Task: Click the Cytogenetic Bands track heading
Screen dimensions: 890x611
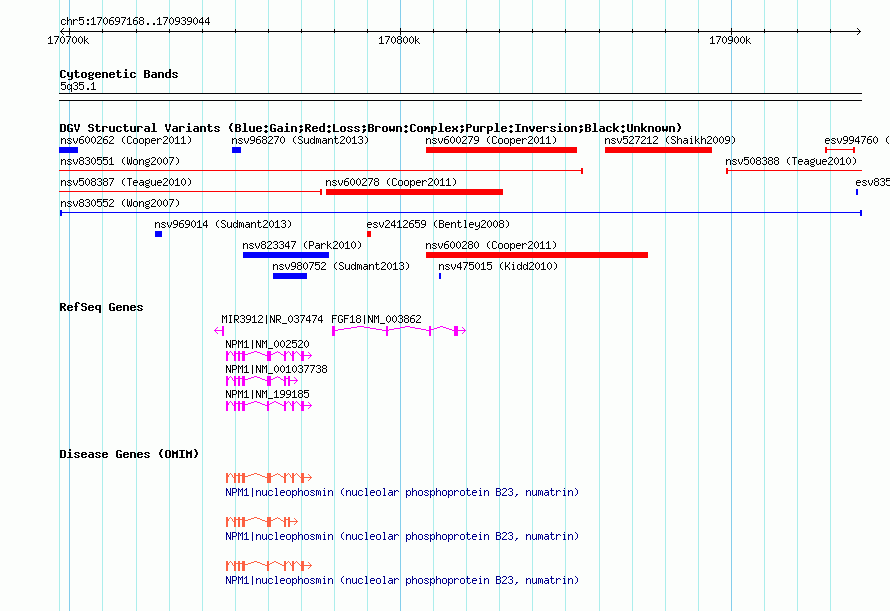Action: point(119,74)
